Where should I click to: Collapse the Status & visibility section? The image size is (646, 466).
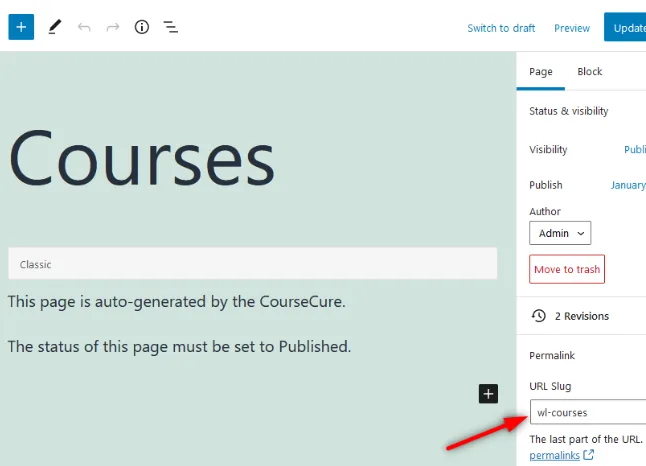click(569, 111)
